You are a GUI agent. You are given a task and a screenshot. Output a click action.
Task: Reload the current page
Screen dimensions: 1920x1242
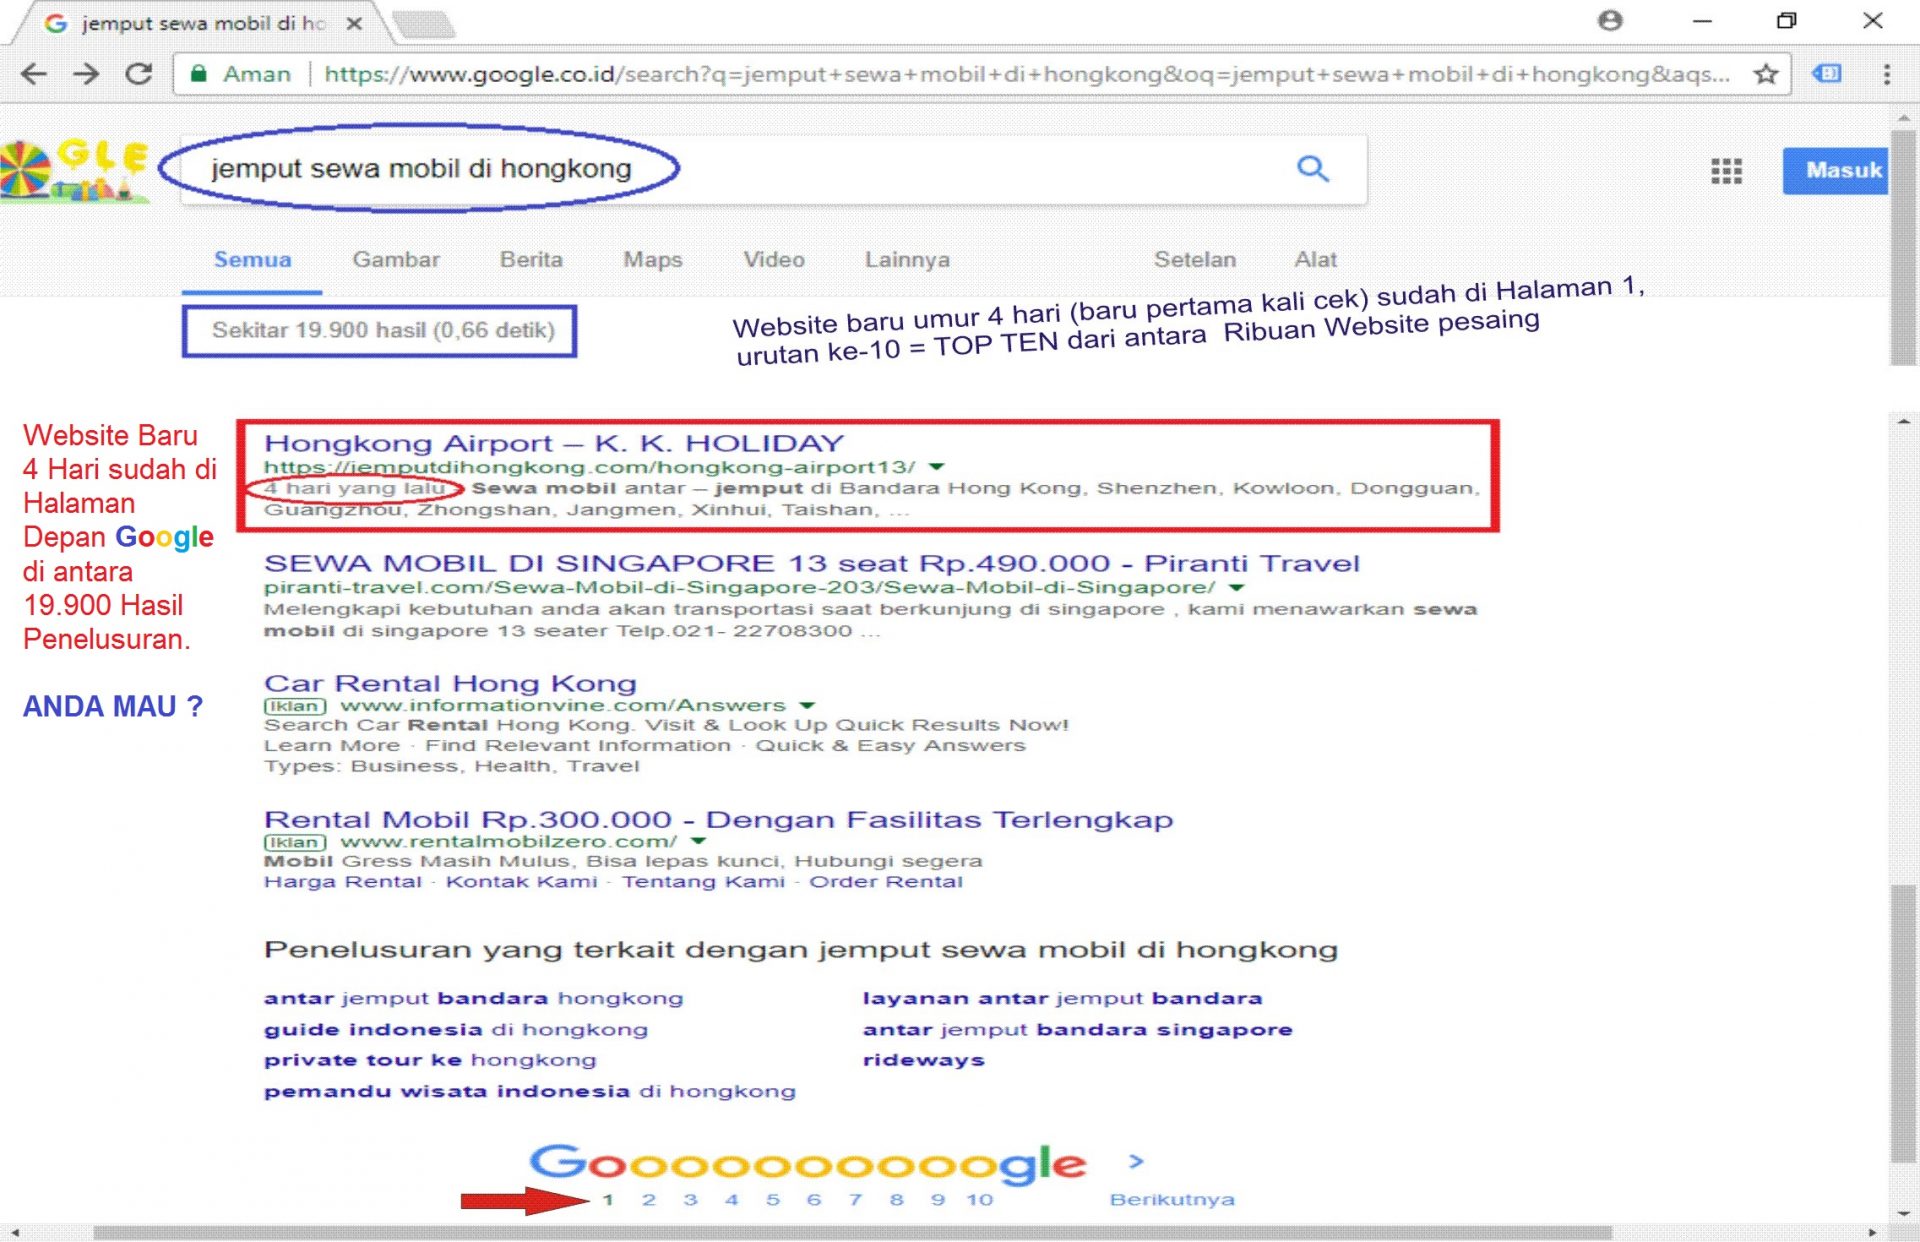[138, 73]
